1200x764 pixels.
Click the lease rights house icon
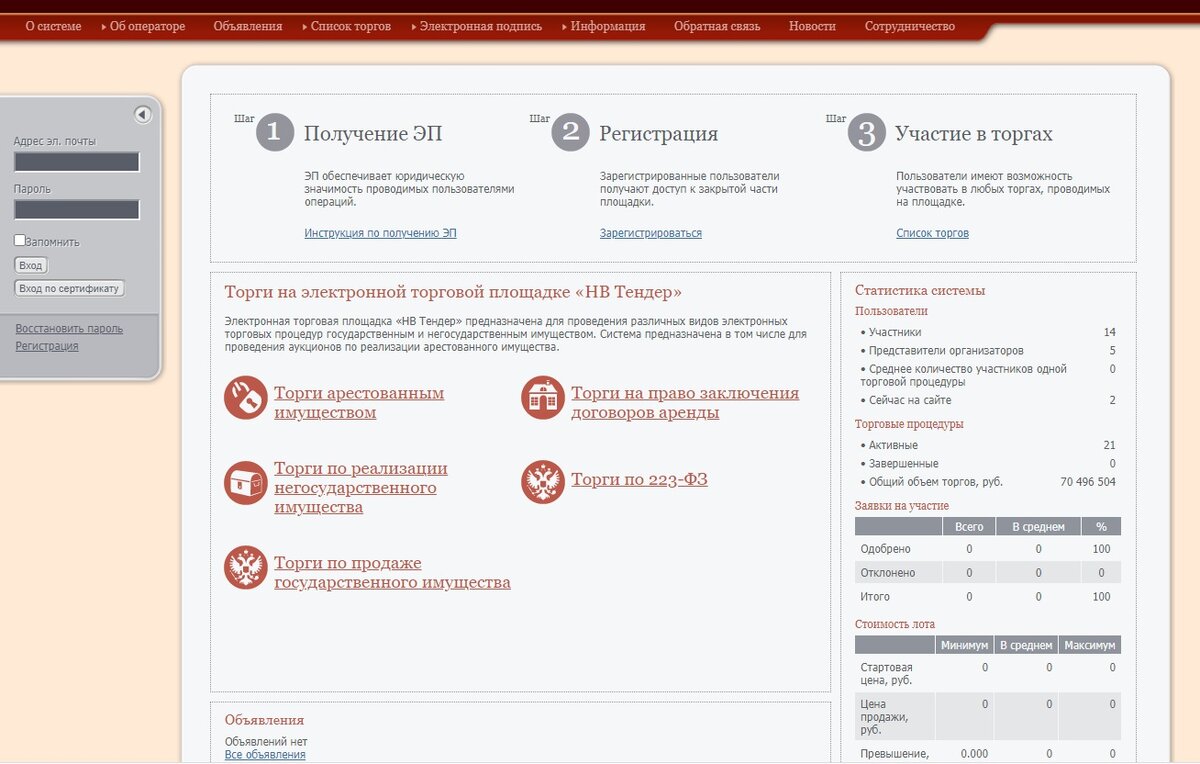click(x=543, y=398)
